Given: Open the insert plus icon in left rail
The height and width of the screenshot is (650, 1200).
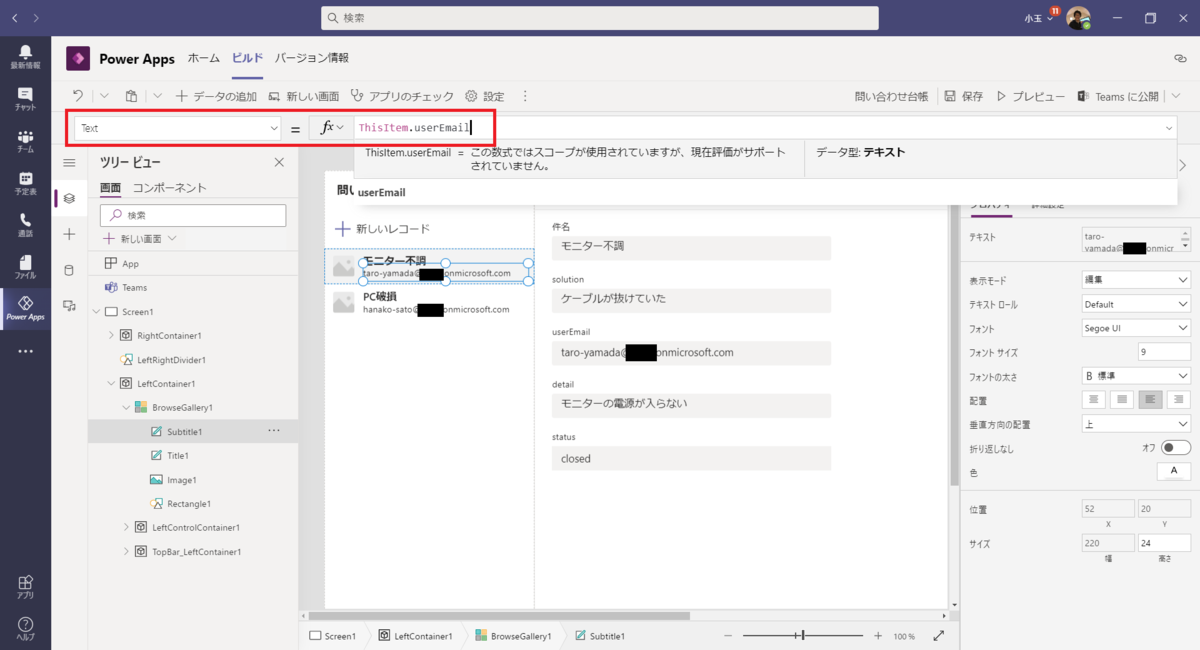Looking at the screenshot, I should pos(69,234).
